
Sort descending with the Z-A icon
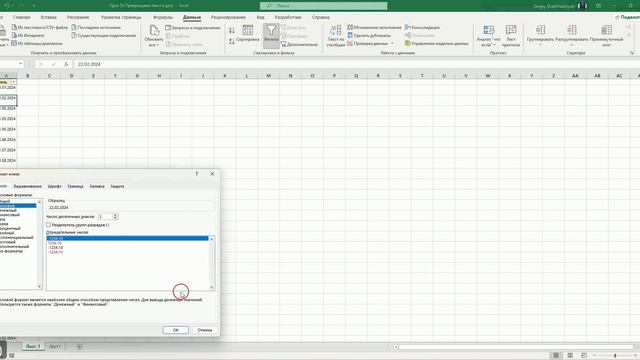(x=232, y=41)
